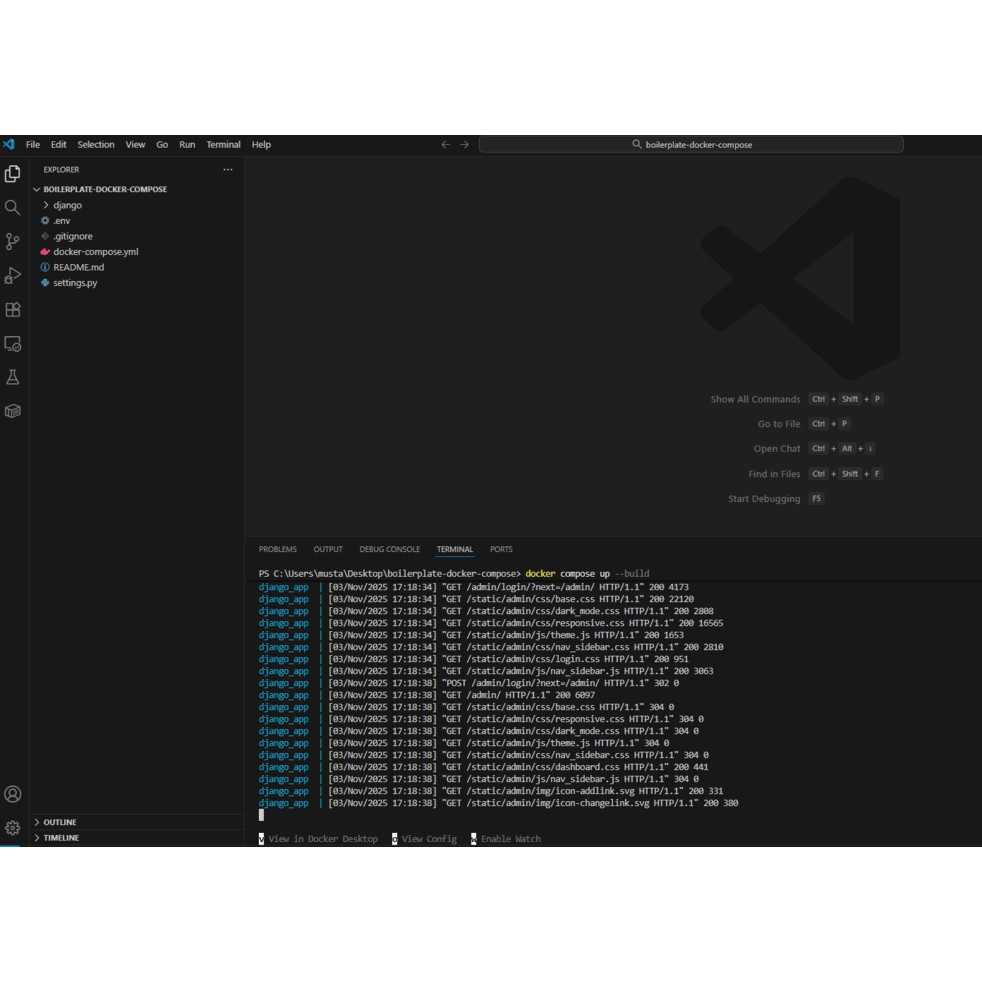Switch to the DEBUG CONSOLE tab

pyautogui.click(x=390, y=549)
